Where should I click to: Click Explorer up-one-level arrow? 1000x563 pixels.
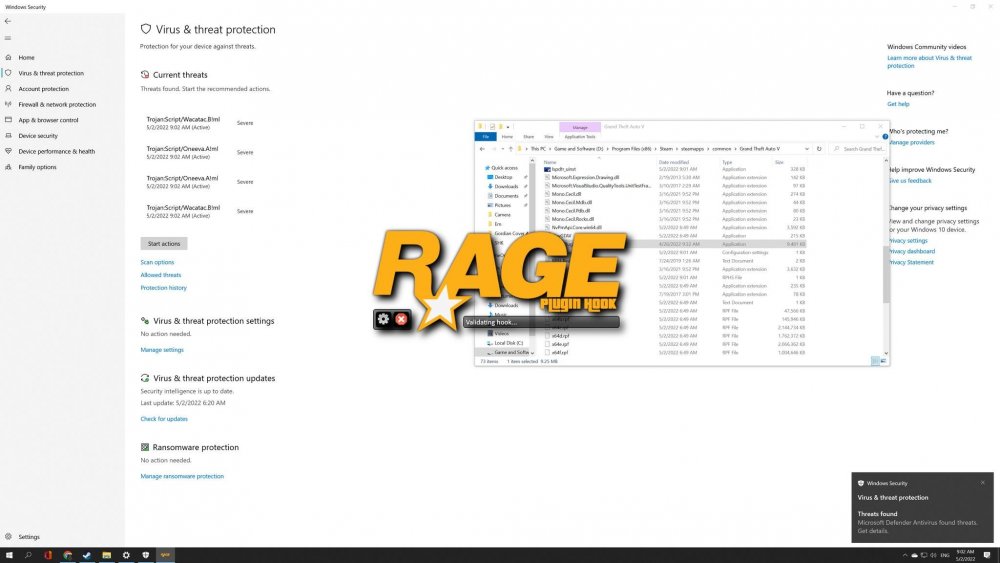click(511, 149)
